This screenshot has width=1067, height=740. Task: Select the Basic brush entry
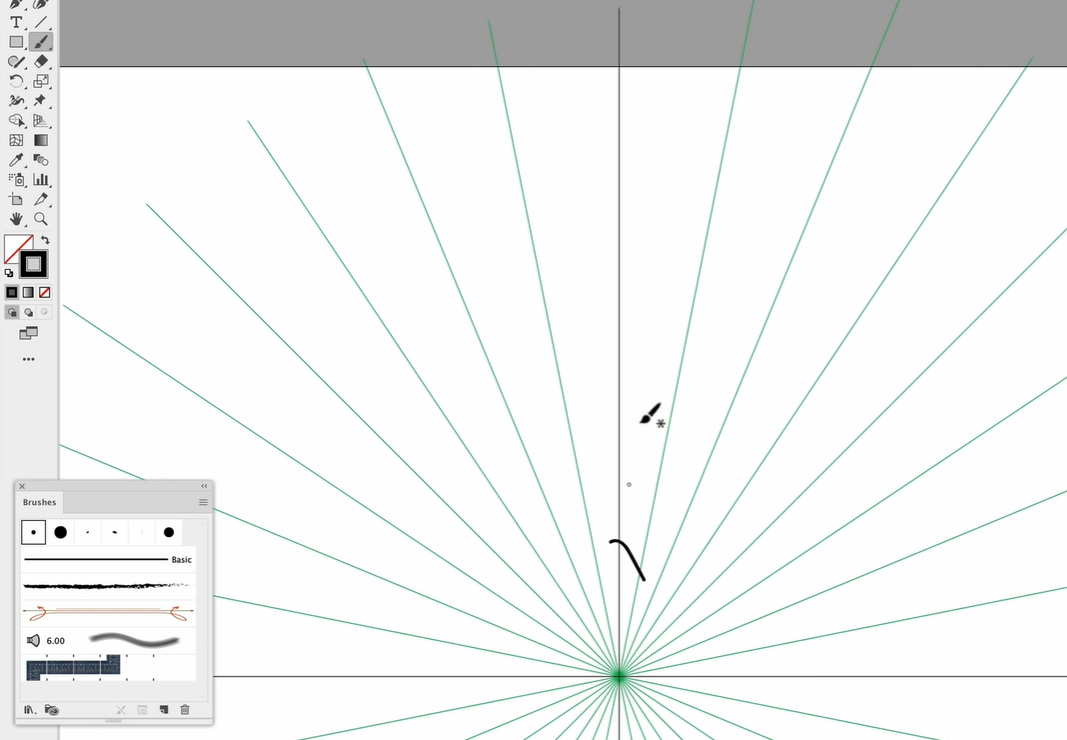(x=107, y=560)
